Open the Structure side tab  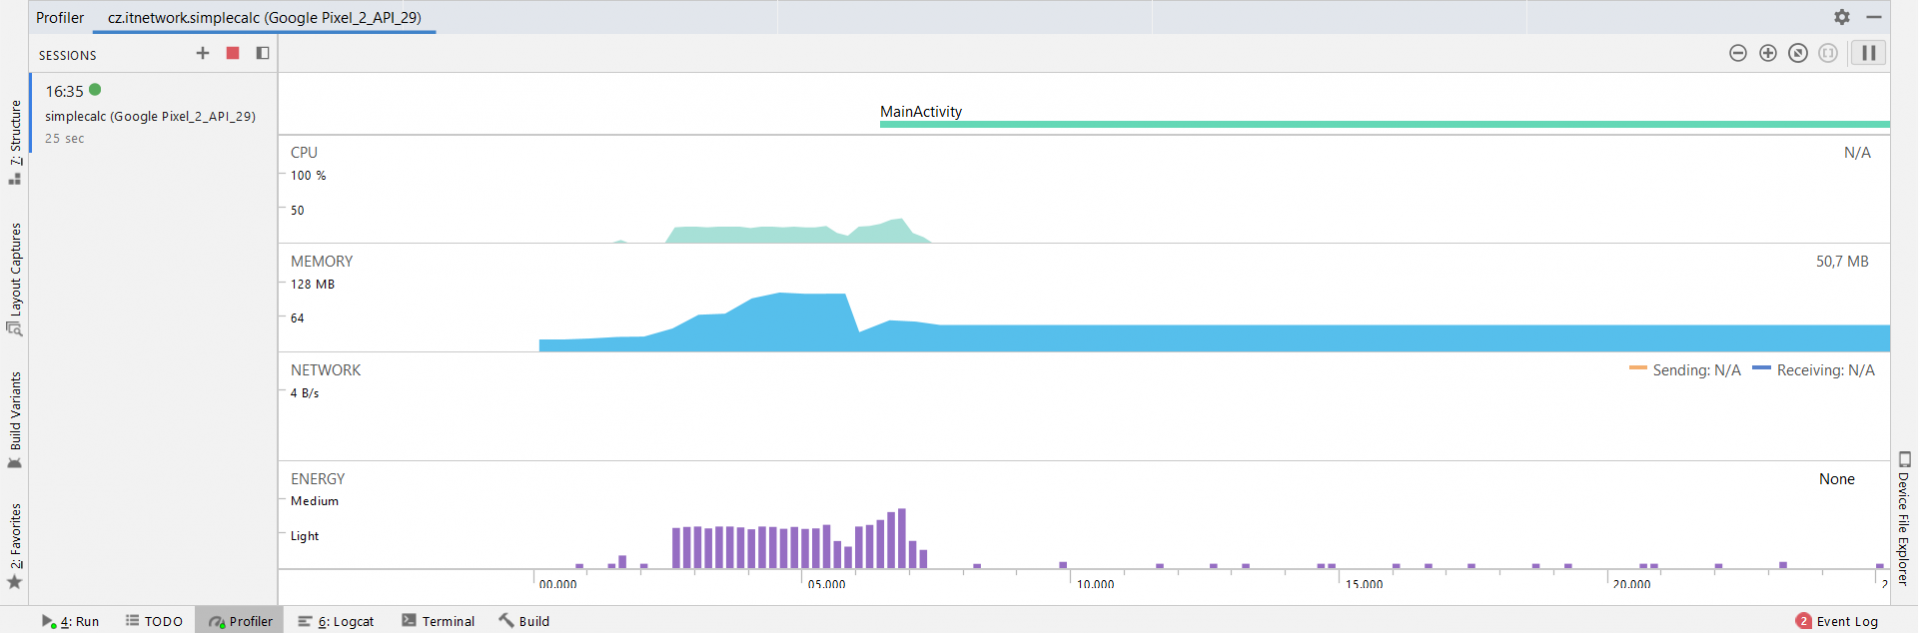(15, 141)
